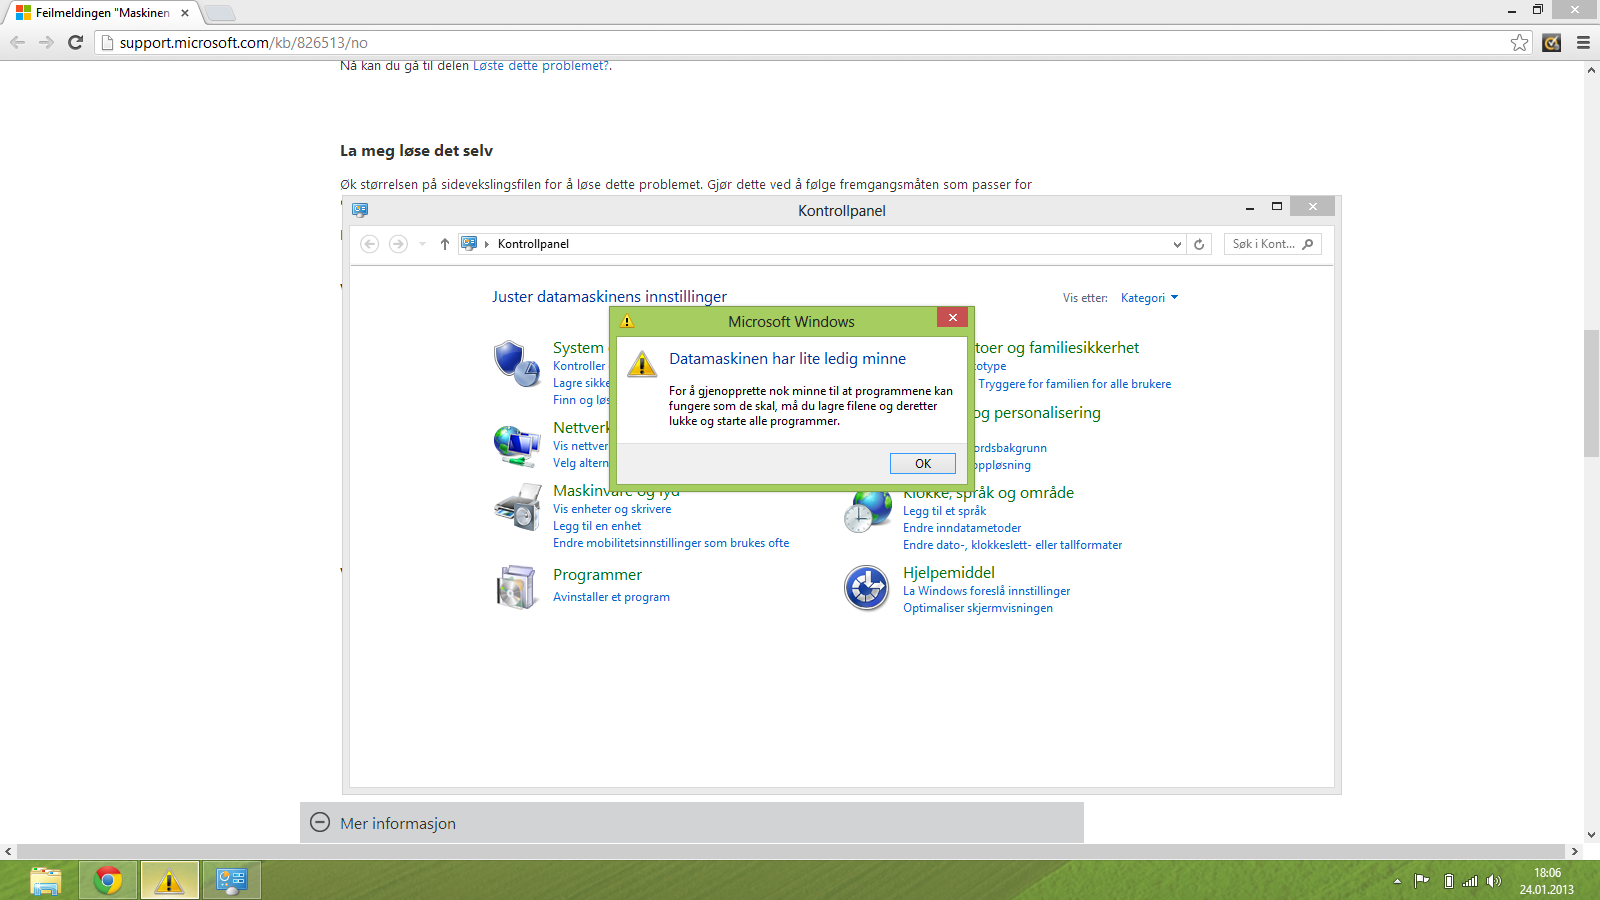Click the search magnifier in Kontrollpanel
The height and width of the screenshot is (900, 1600).
1308,244
